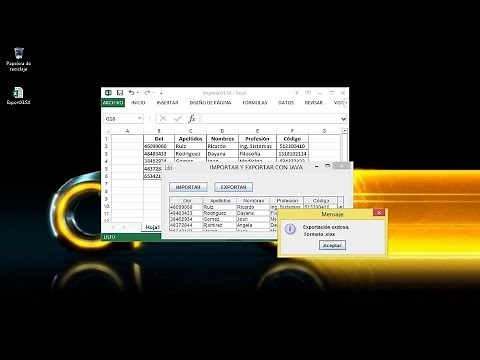Switch to the REVISAR ribbon tab

coord(314,103)
